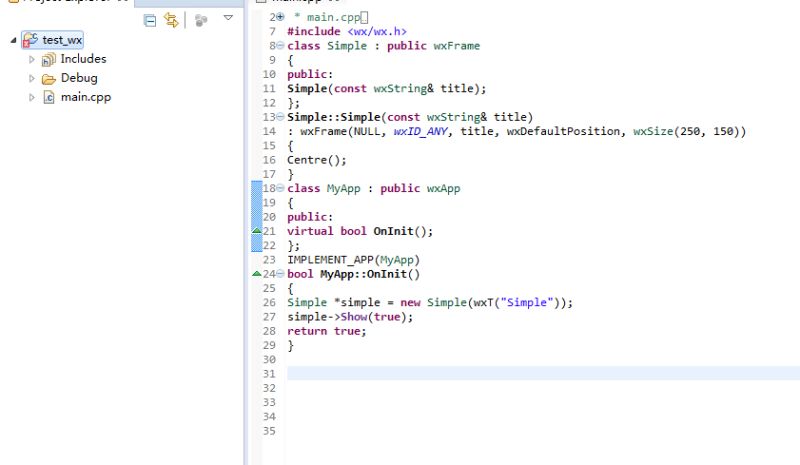800x465 pixels.
Task: Expand the main.cpp tree arrow
Action: [32, 97]
